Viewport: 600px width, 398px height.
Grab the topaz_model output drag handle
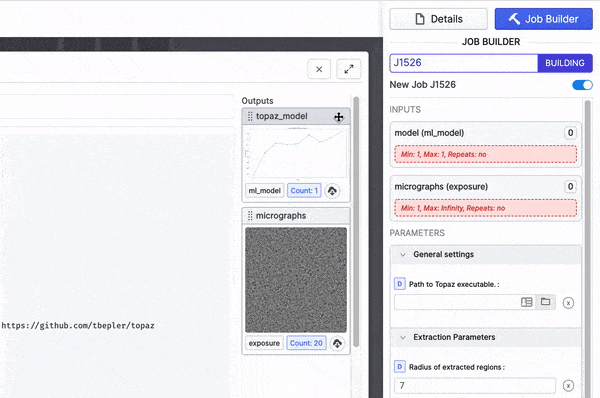pos(250,116)
